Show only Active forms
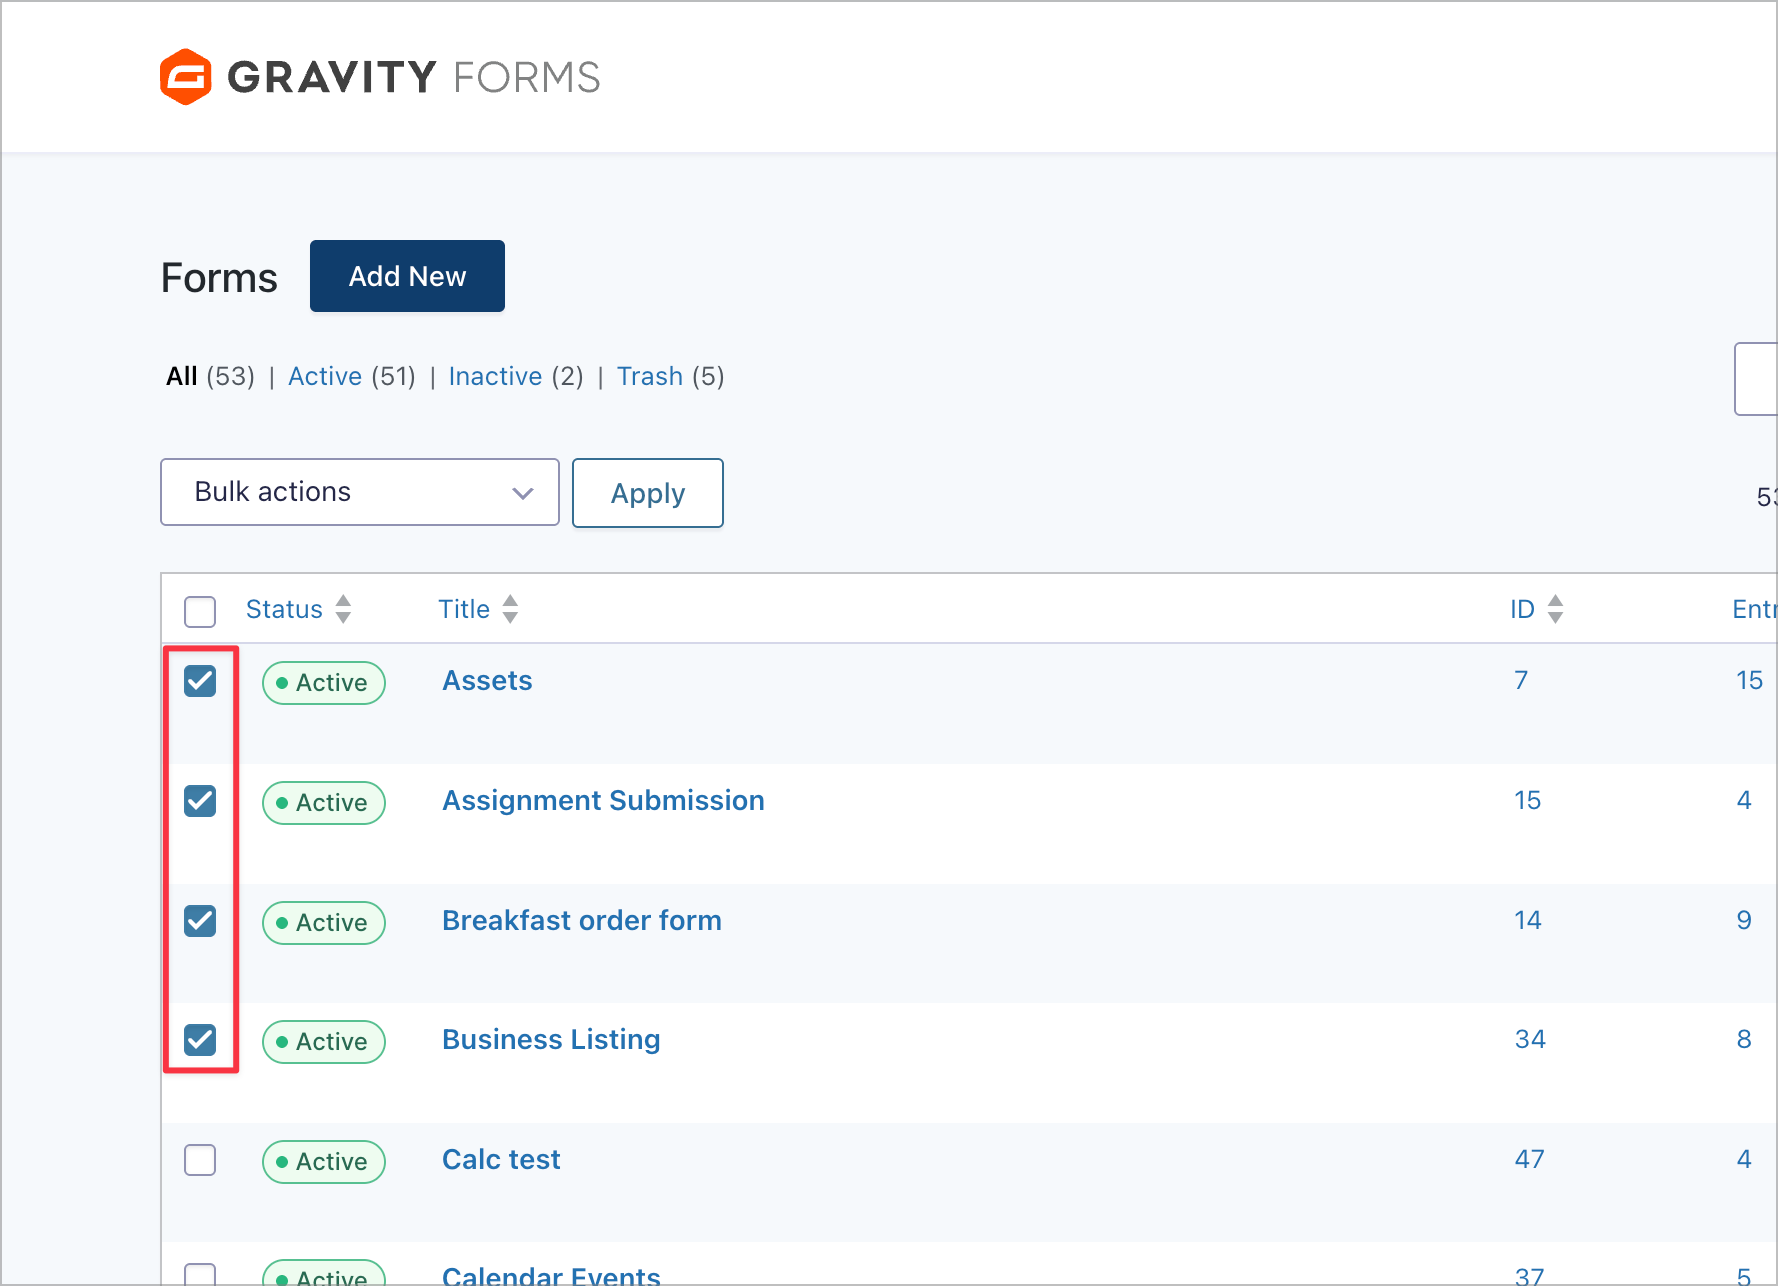This screenshot has height=1286, width=1778. click(x=325, y=376)
